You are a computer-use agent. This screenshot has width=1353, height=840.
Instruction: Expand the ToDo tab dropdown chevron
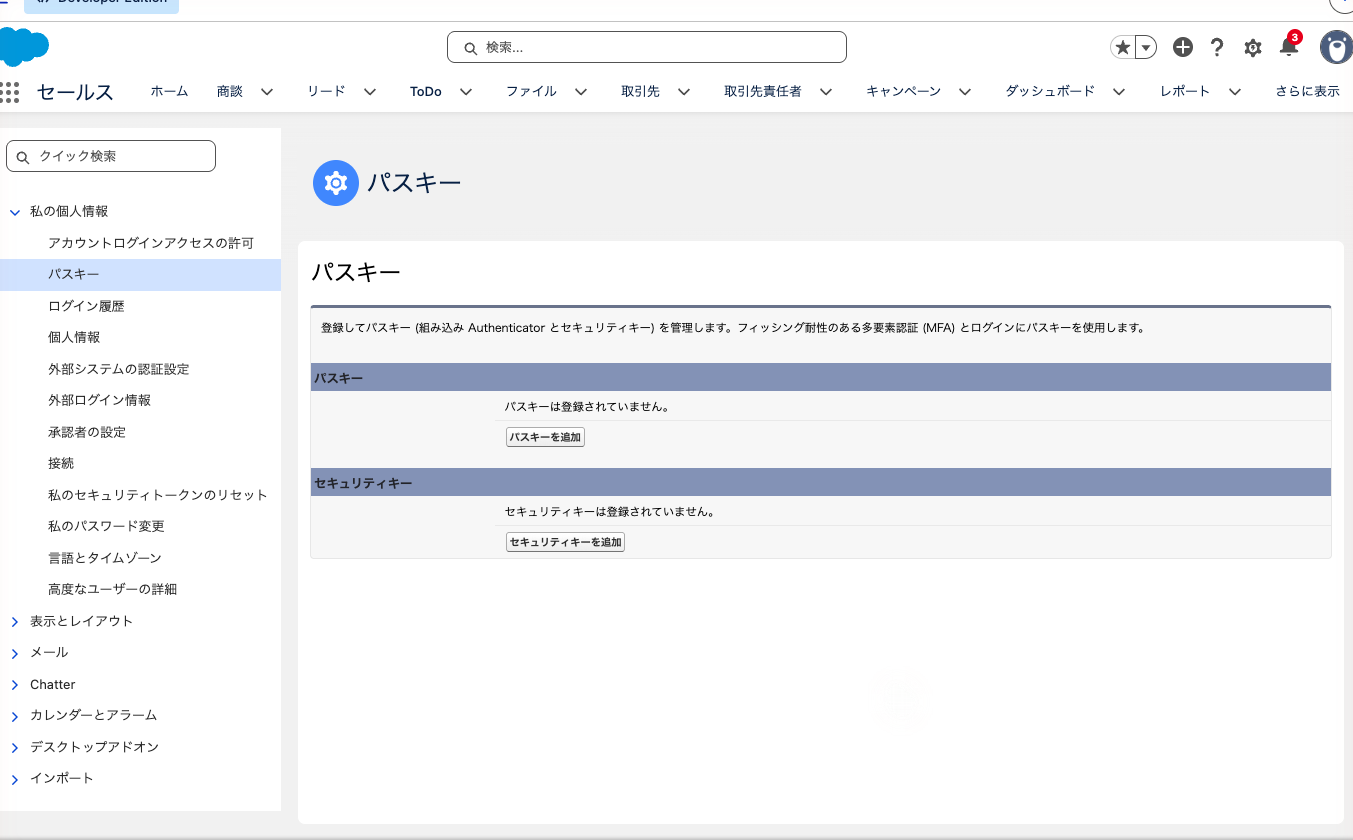(466, 92)
